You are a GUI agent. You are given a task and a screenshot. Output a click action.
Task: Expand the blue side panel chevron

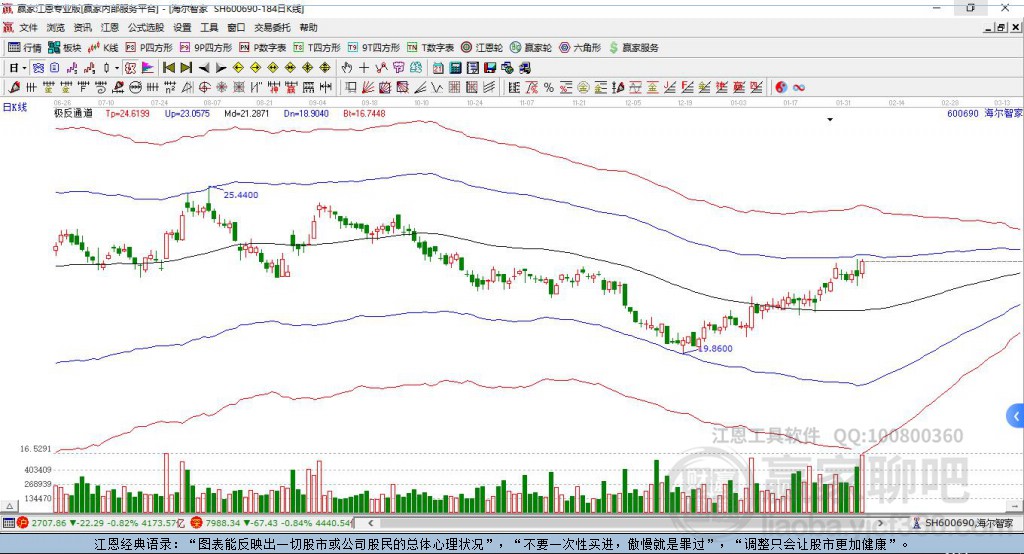pyautogui.click(x=1016, y=416)
